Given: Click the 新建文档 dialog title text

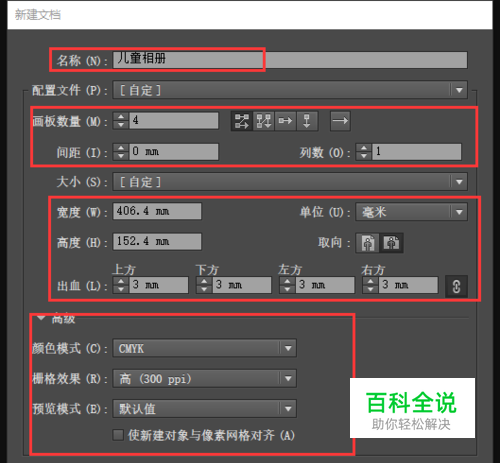Looking at the screenshot, I should coord(38,15).
